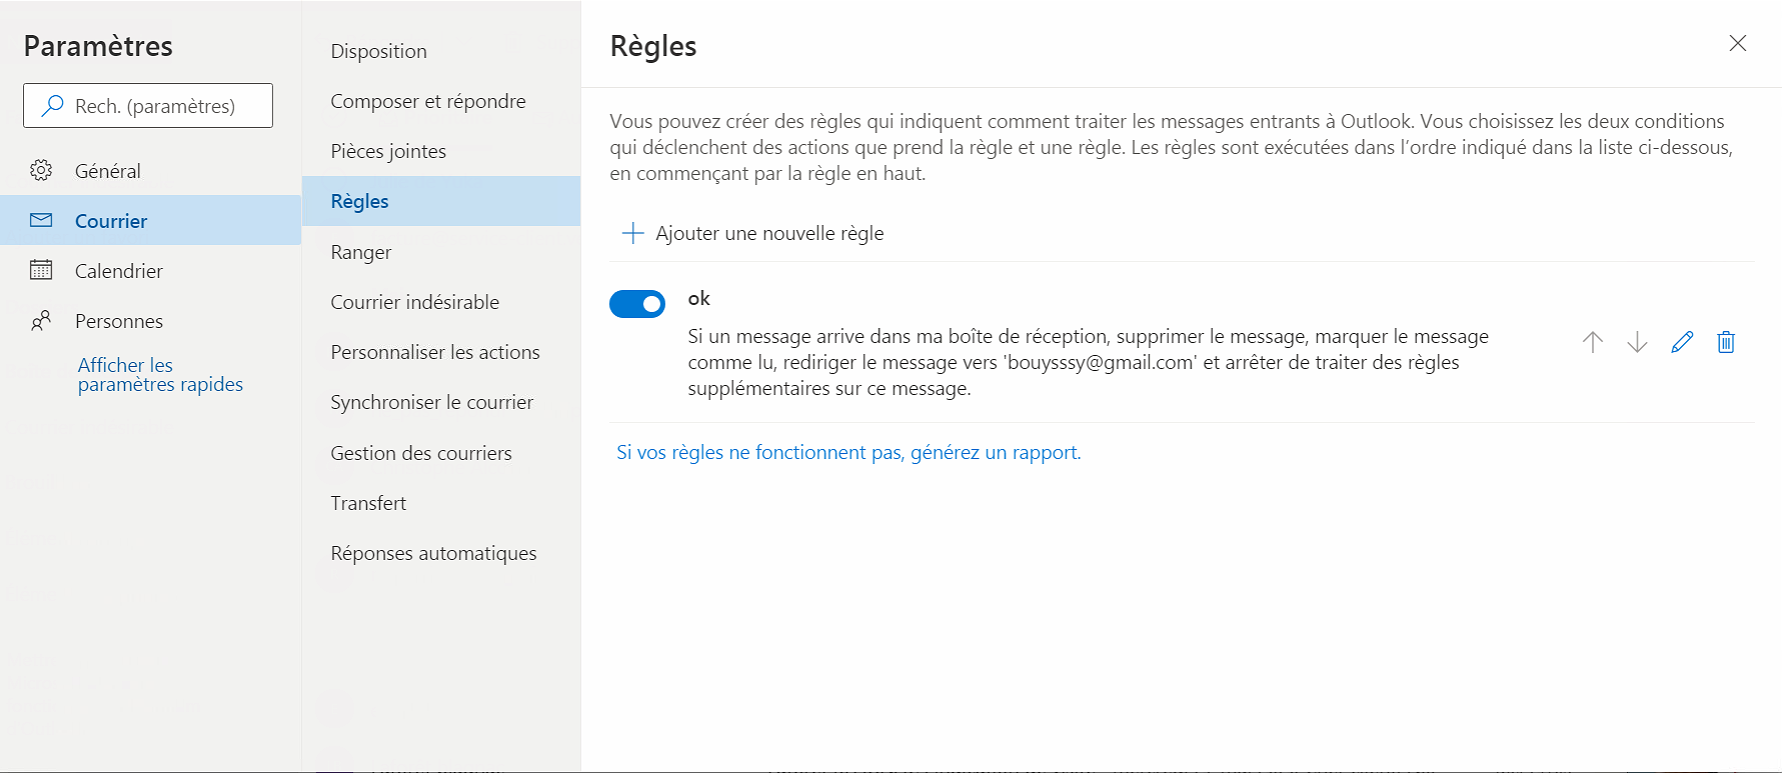Open Personnes settings via people icon

[41, 321]
